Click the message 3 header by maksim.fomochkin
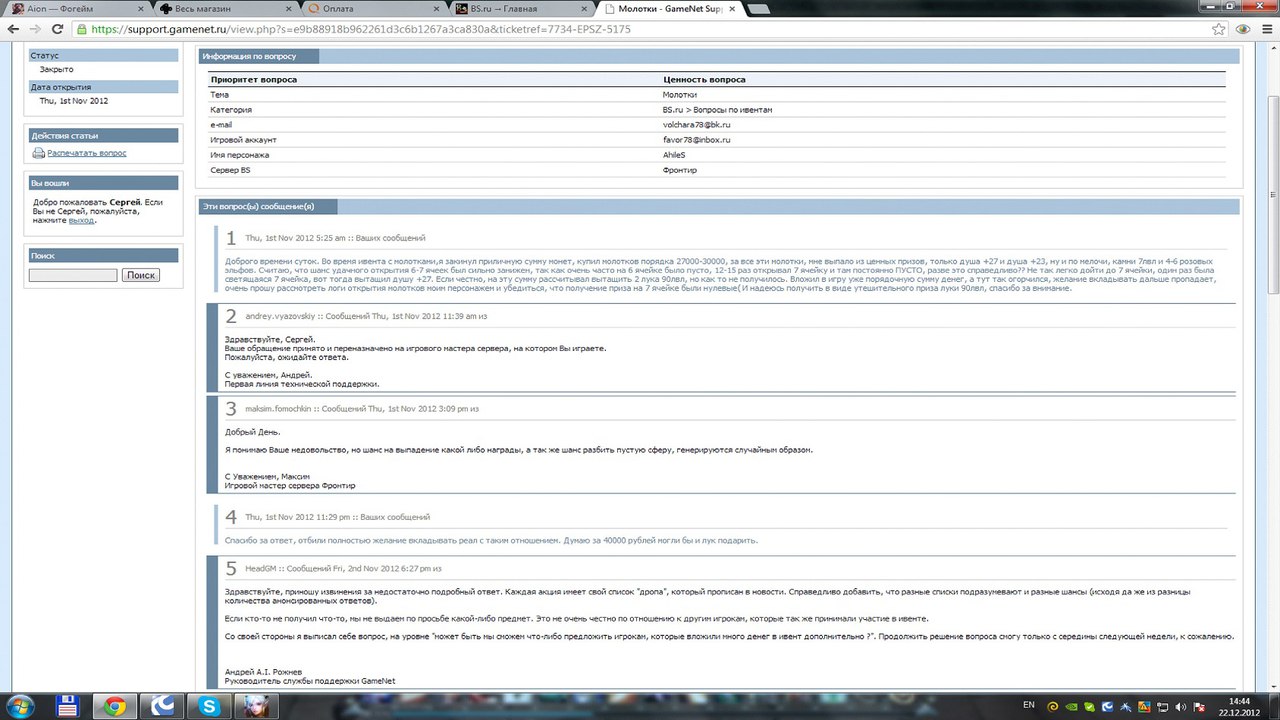Image resolution: width=1280 pixels, height=720 pixels. 362,409
